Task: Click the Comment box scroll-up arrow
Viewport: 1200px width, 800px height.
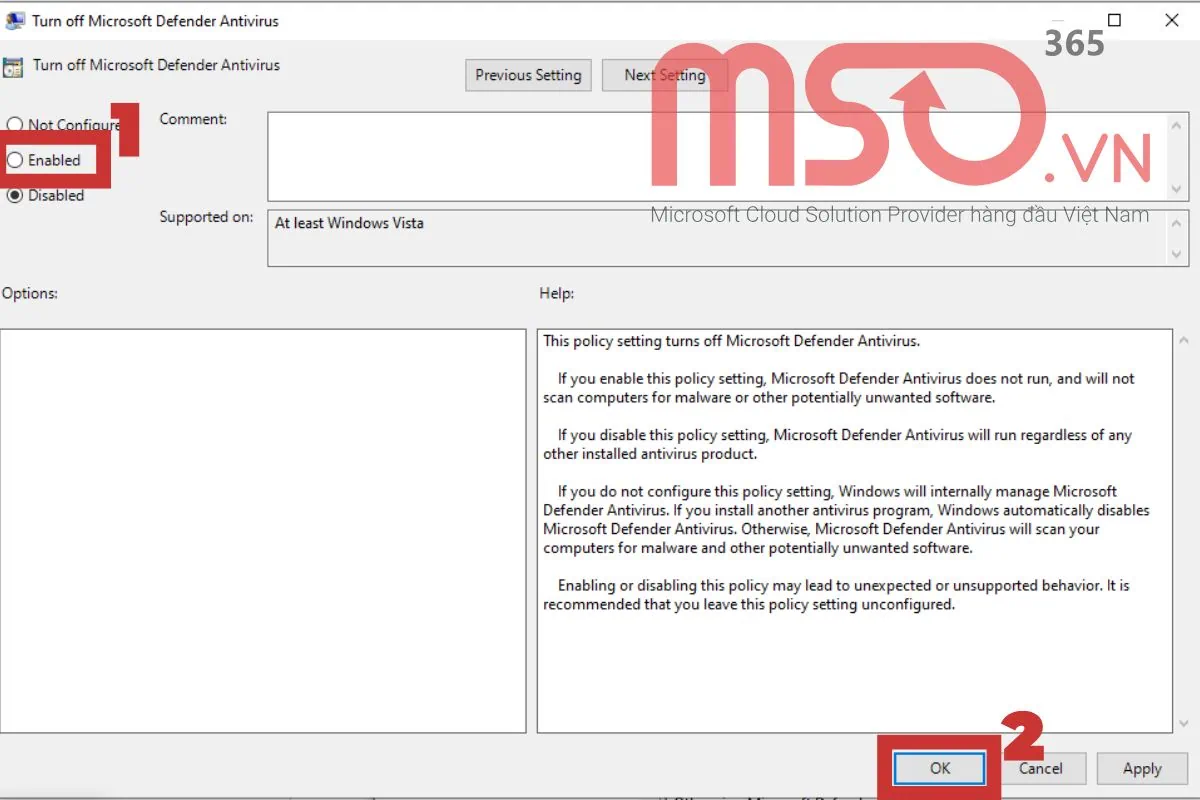Action: point(1178,123)
